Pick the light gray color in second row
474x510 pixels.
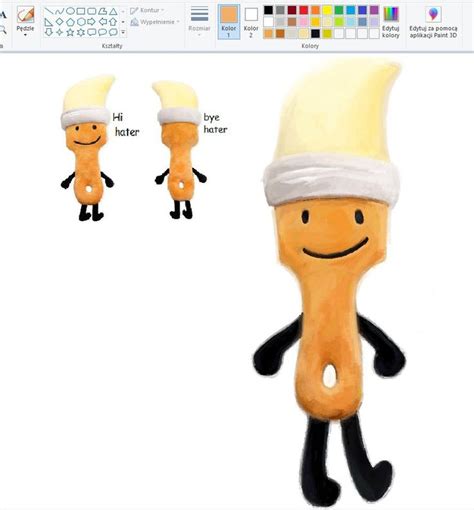280,22
